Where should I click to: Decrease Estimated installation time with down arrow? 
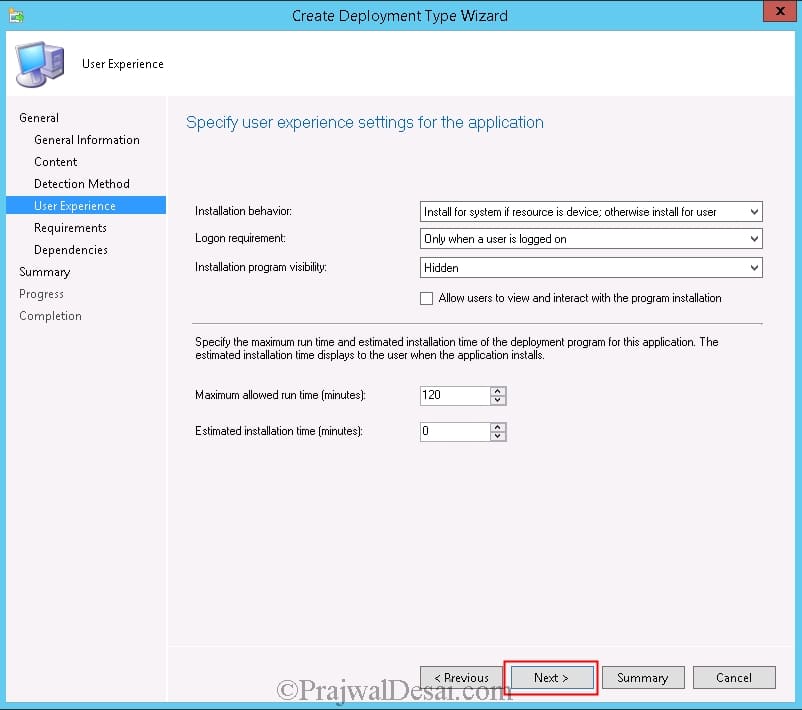pos(498,435)
